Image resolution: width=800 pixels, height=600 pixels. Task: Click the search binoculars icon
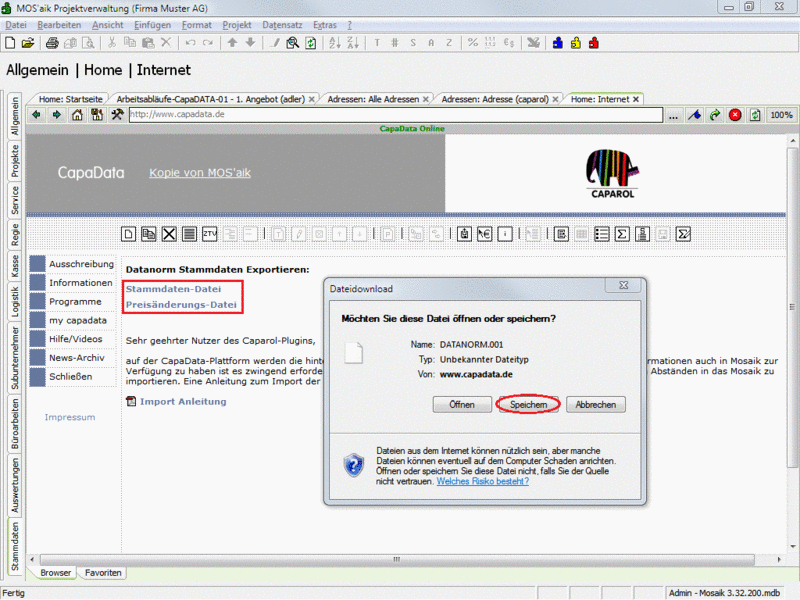pos(292,43)
